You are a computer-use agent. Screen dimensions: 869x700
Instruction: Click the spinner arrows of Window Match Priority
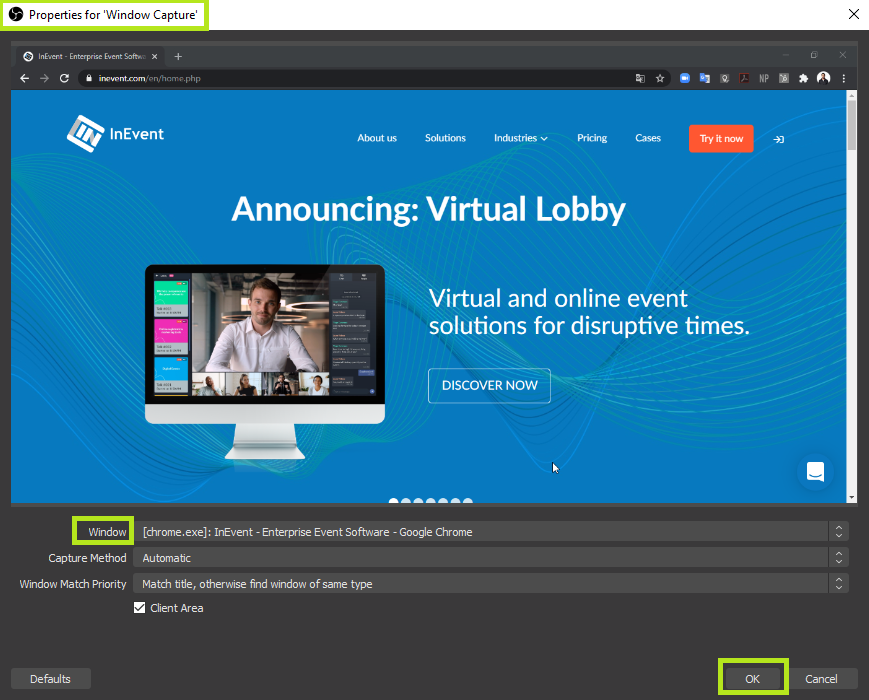tap(839, 584)
